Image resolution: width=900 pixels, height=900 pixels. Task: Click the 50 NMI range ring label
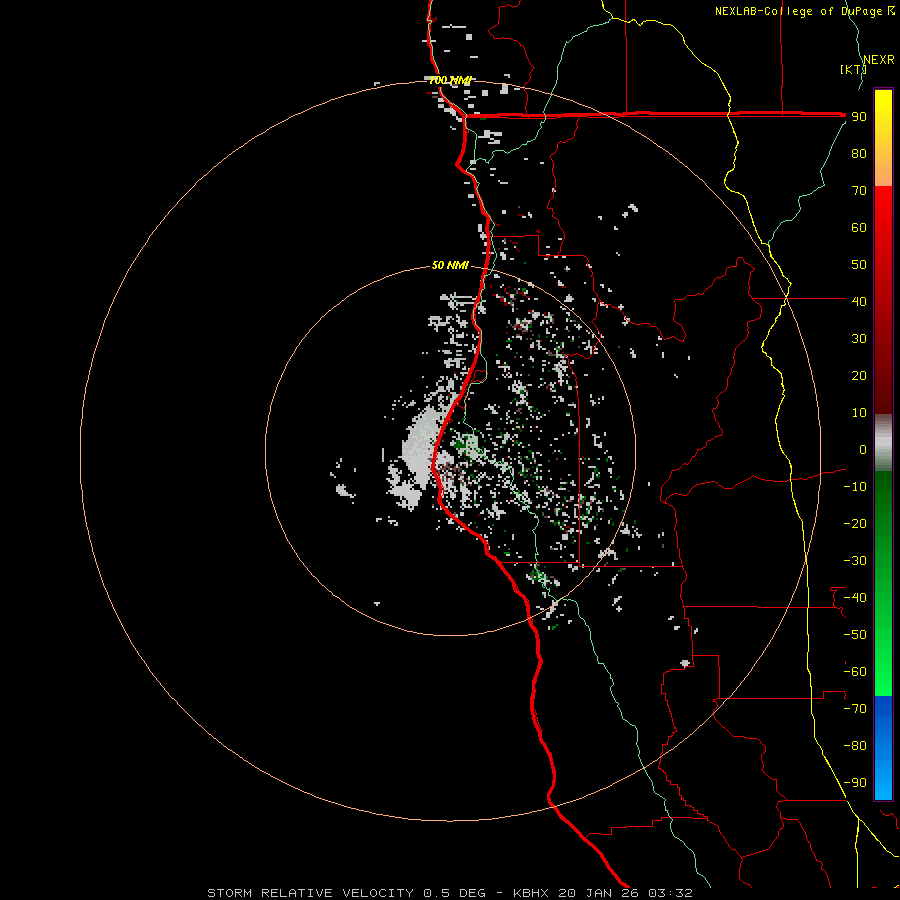tap(450, 265)
